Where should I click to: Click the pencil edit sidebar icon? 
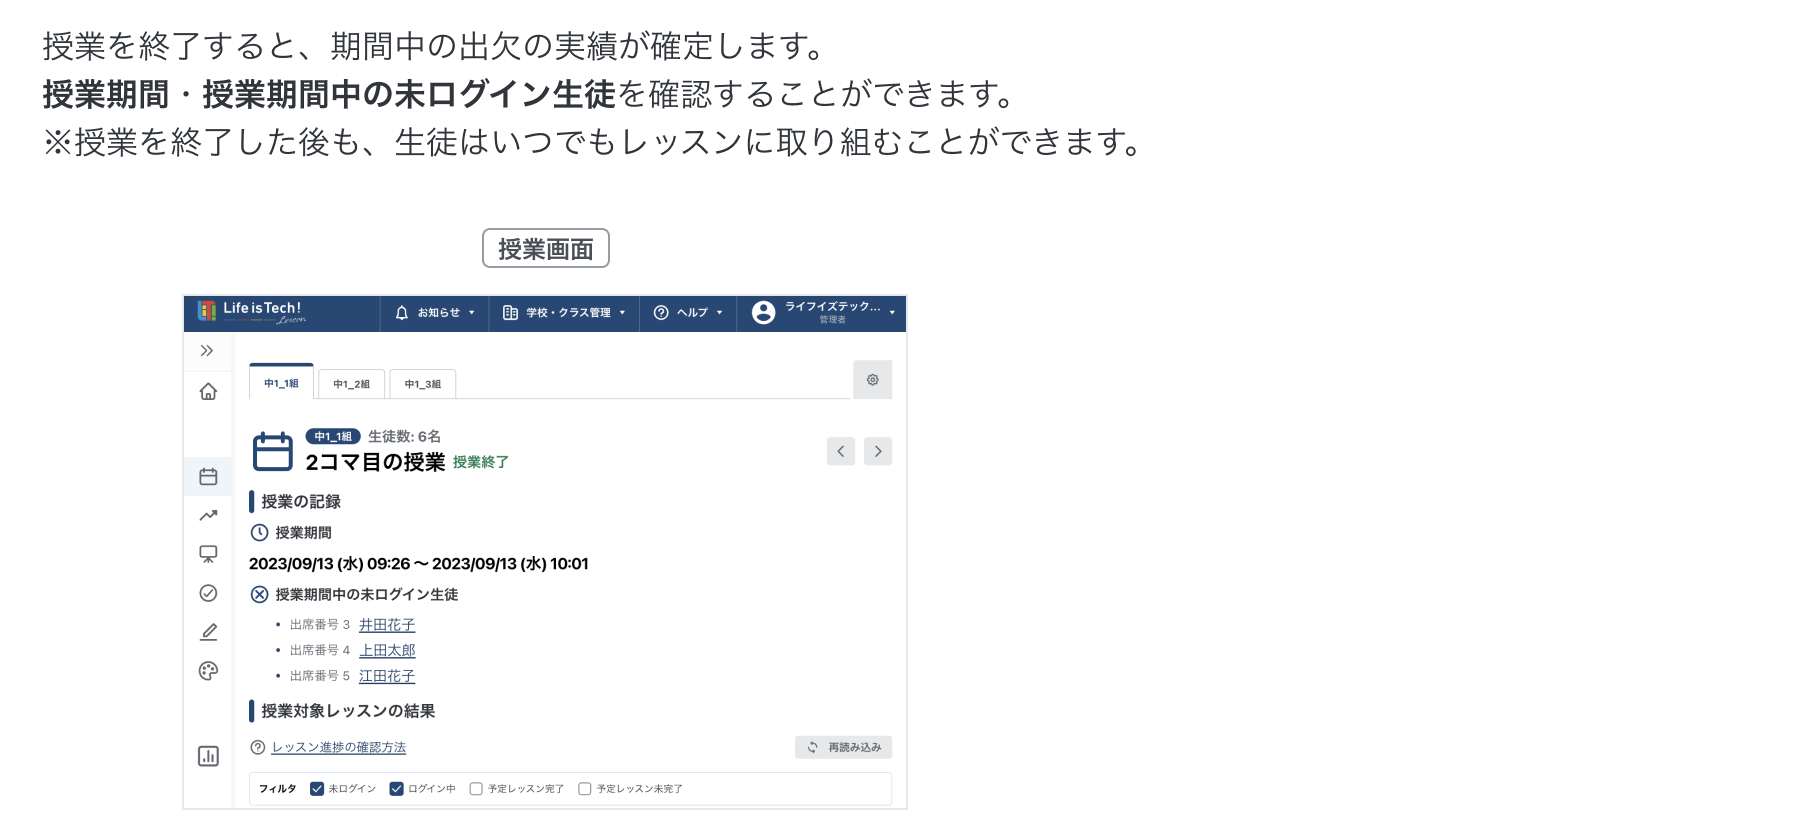[x=208, y=632]
